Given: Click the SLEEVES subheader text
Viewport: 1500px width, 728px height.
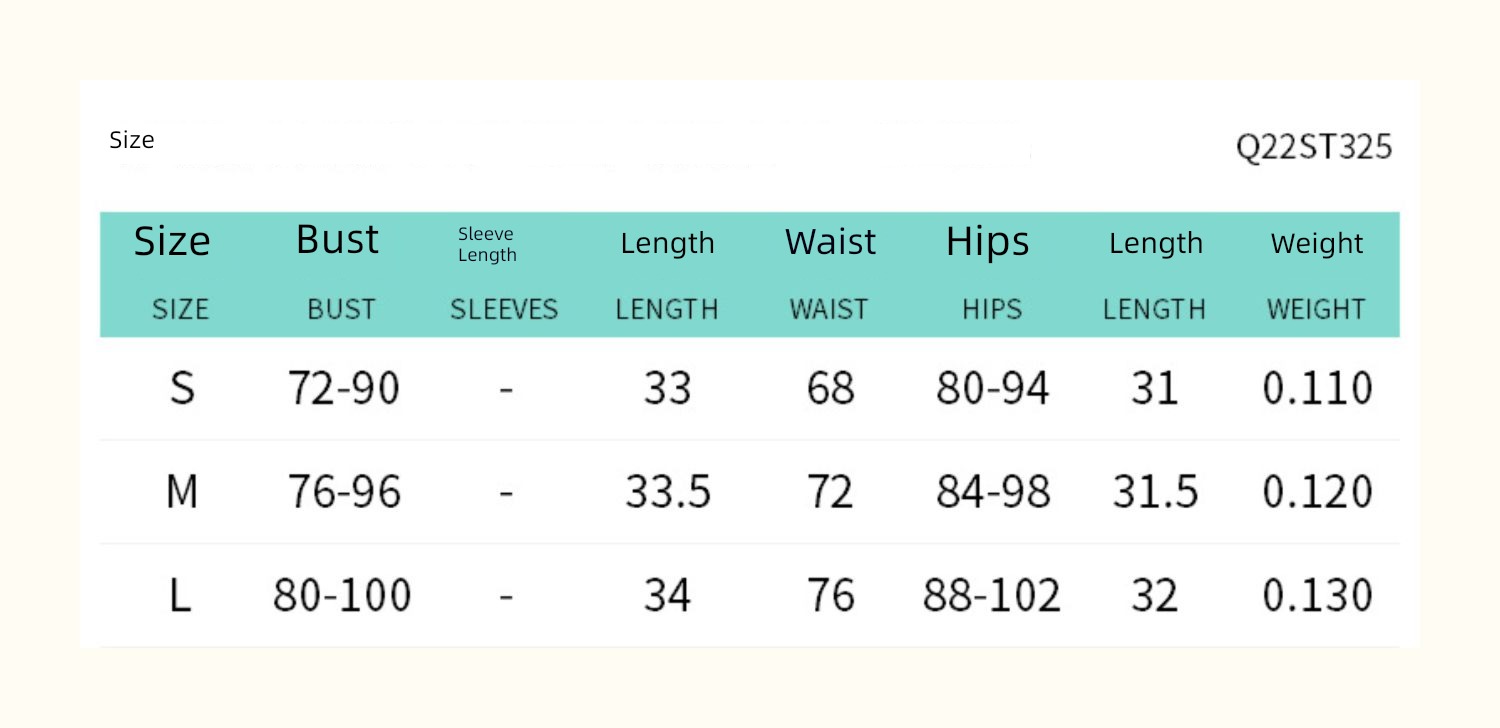Looking at the screenshot, I should click(x=504, y=310).
